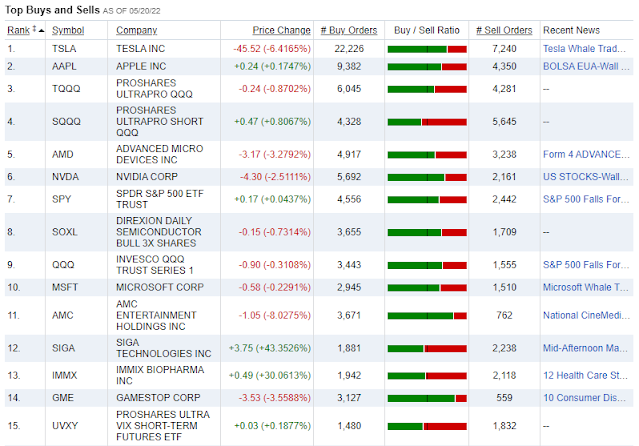The image size is (639, 446).
Task: Click TESLA INC company name
Action: coord(140,49)
